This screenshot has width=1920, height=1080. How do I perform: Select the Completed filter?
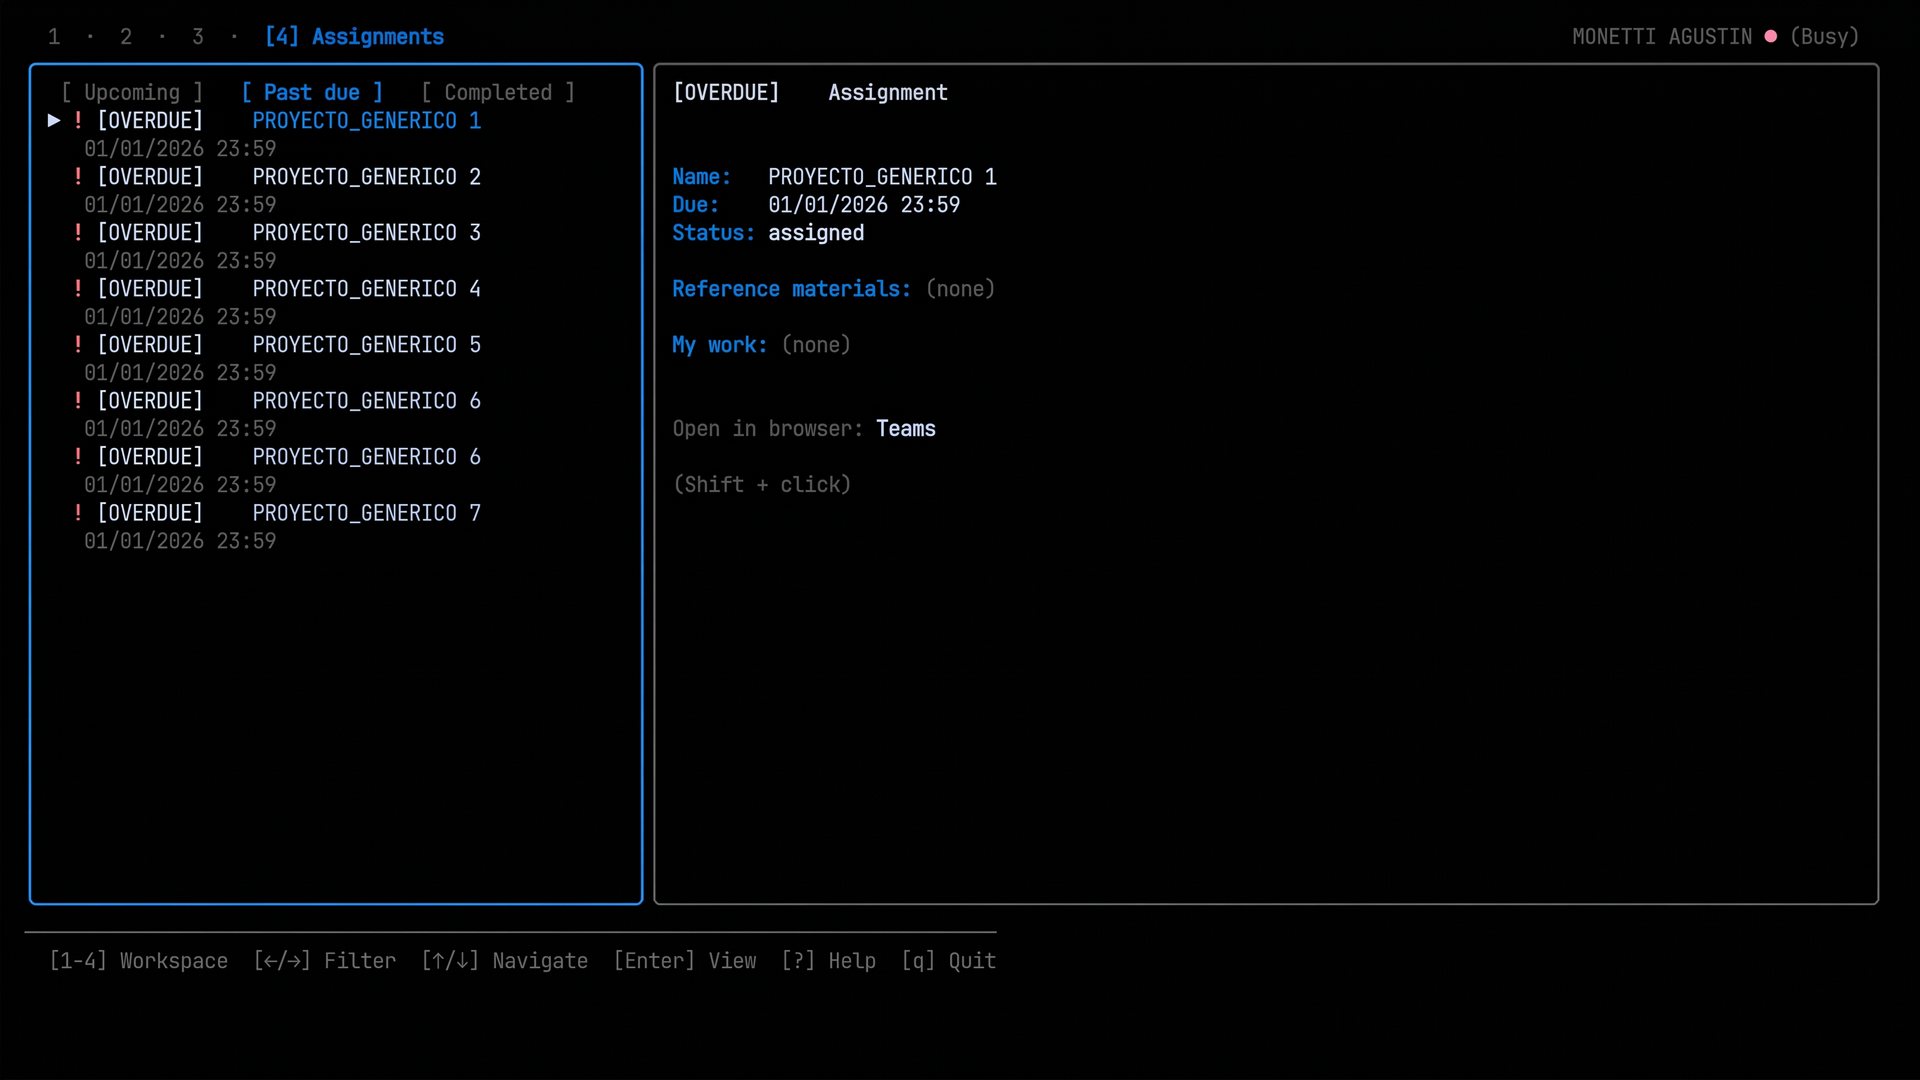(498, 92)
